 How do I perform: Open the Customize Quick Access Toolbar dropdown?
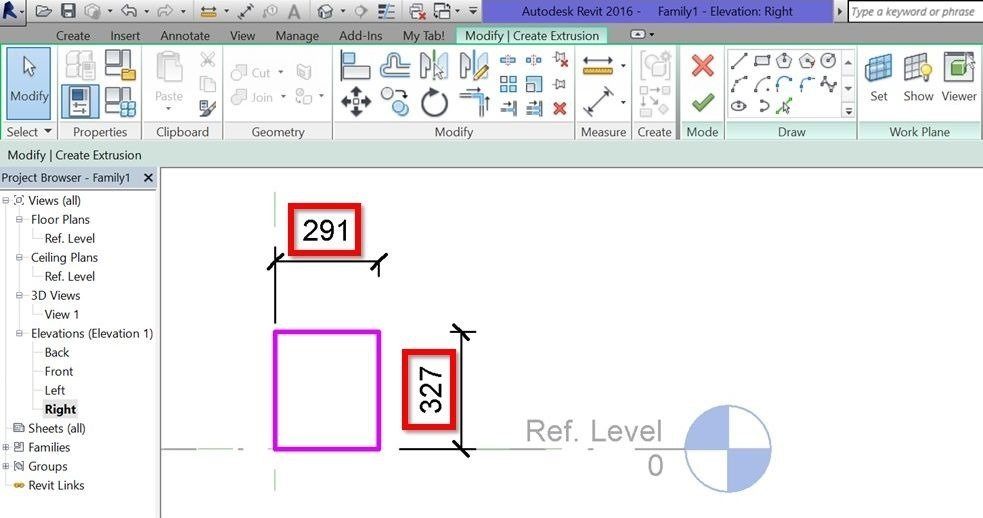pos(473,11)
